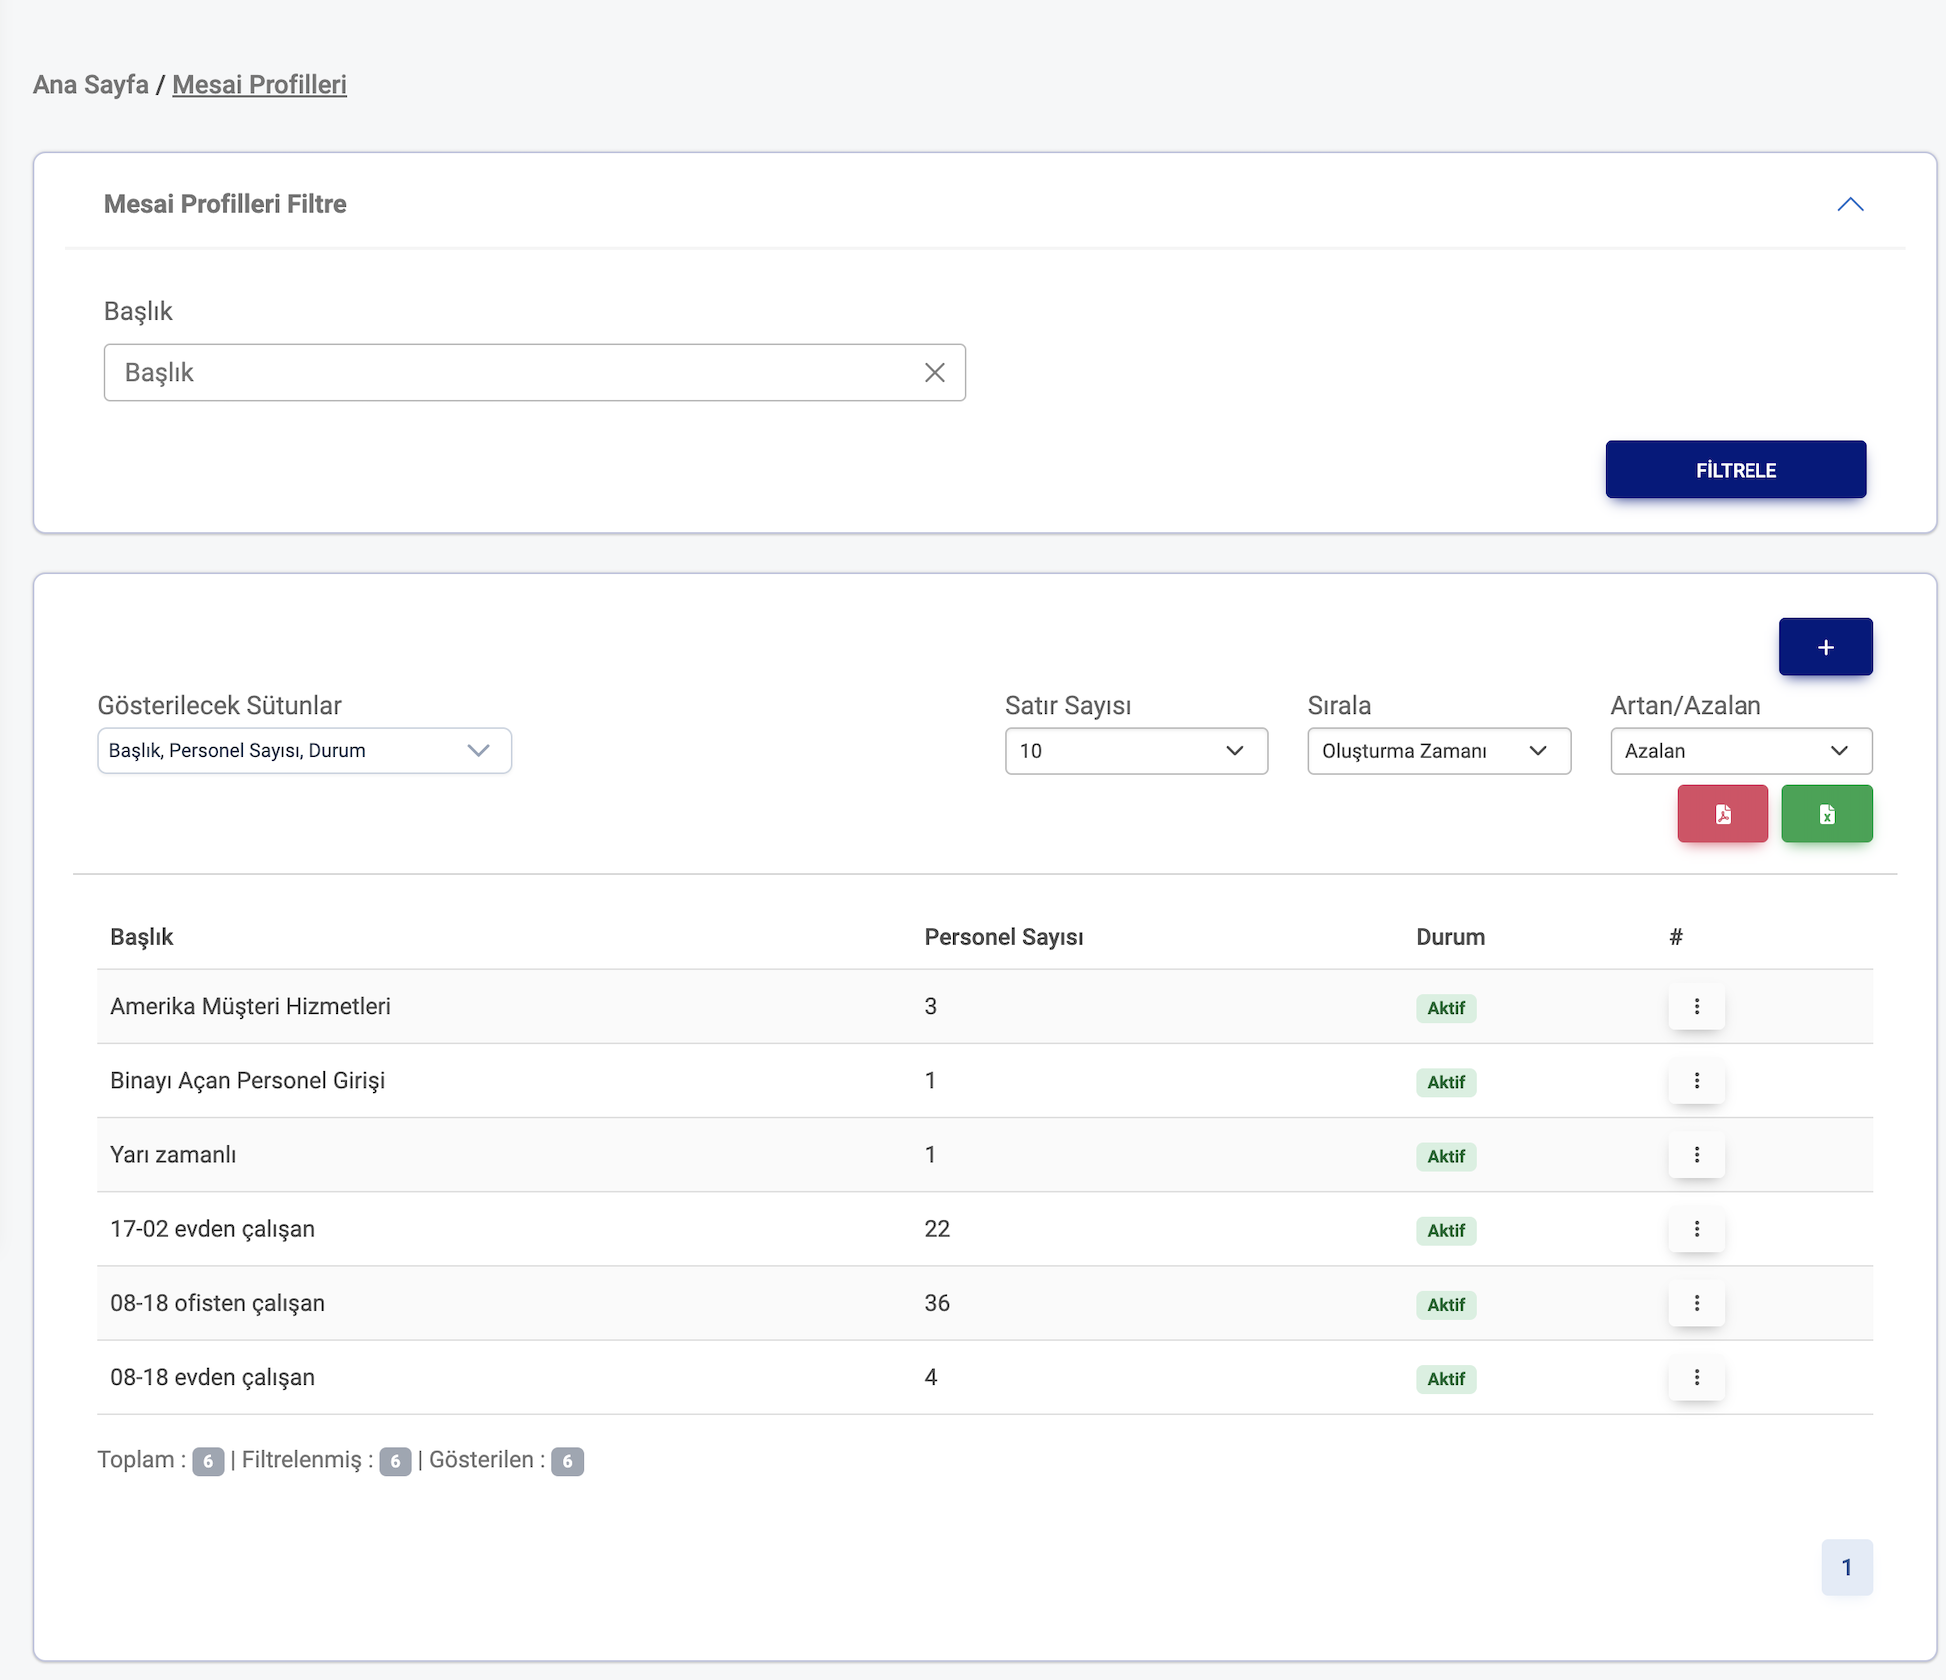Click personnel count 36
The width and height of the screenshot is (1946, 1680).
pos(937,1303)
